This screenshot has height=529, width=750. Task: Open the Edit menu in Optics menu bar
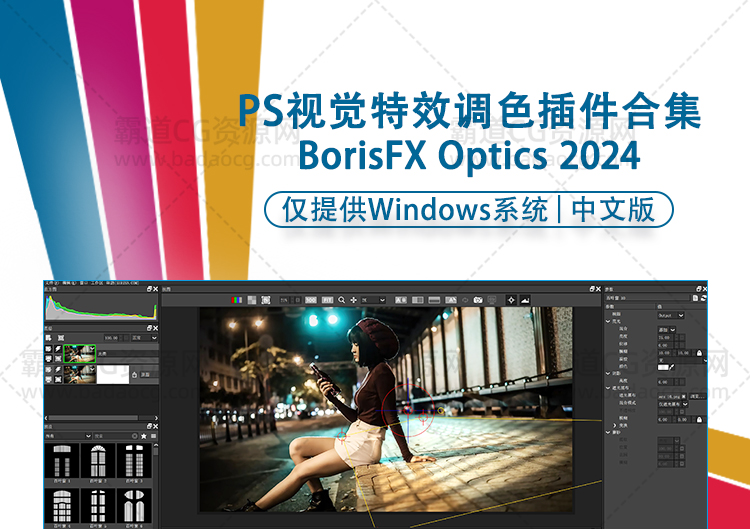coord(67,283)
